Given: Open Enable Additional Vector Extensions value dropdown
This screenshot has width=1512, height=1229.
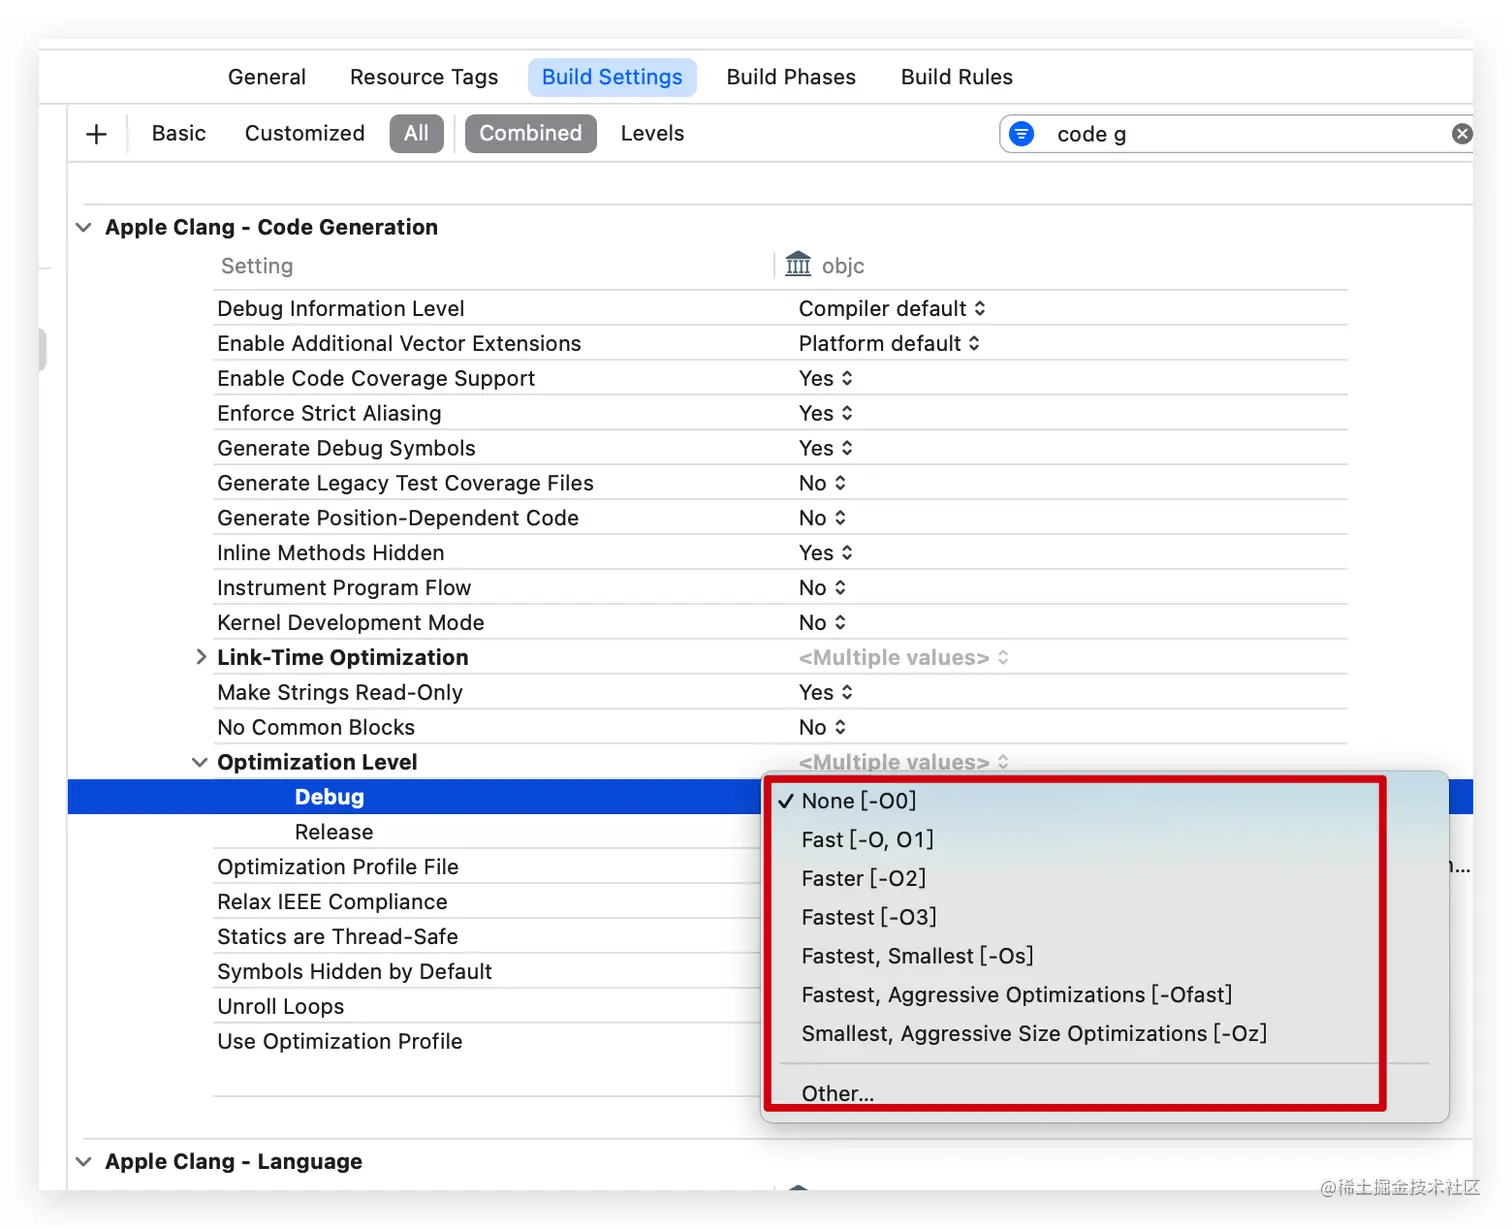Looking at the screenshot, I should click(x=889, y=344).
